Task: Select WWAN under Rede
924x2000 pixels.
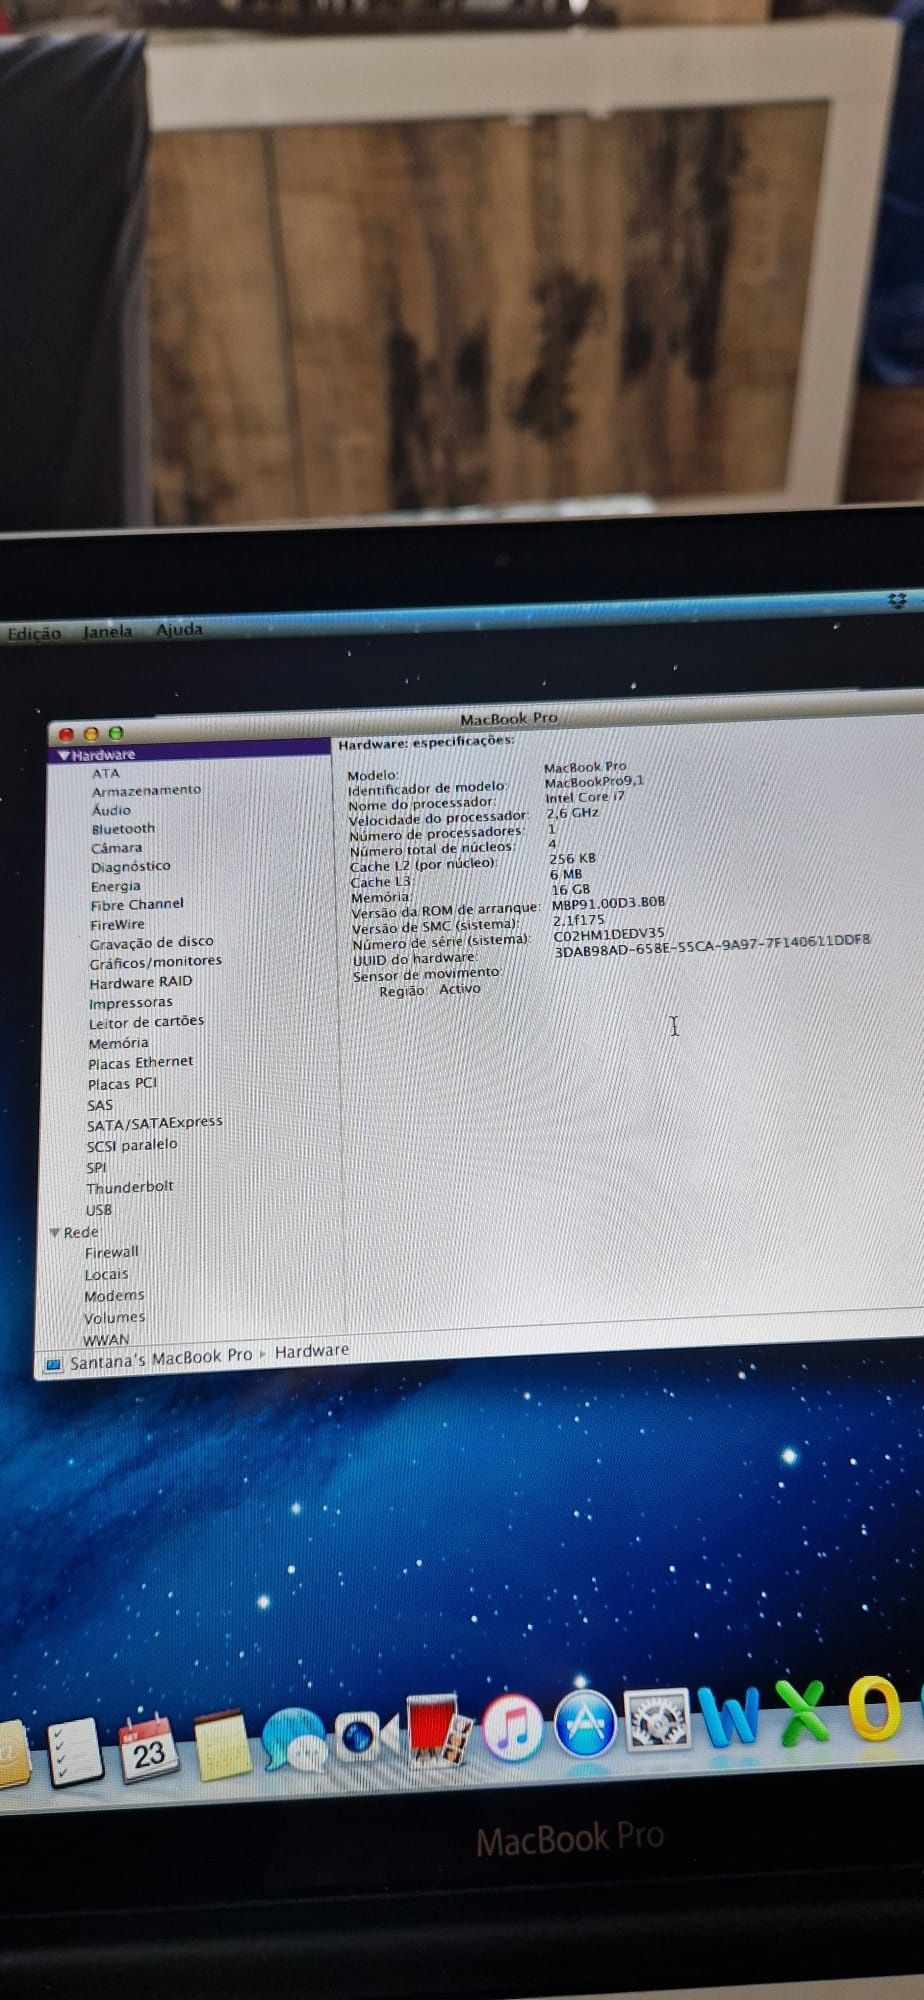Action: click(106, 1339)
